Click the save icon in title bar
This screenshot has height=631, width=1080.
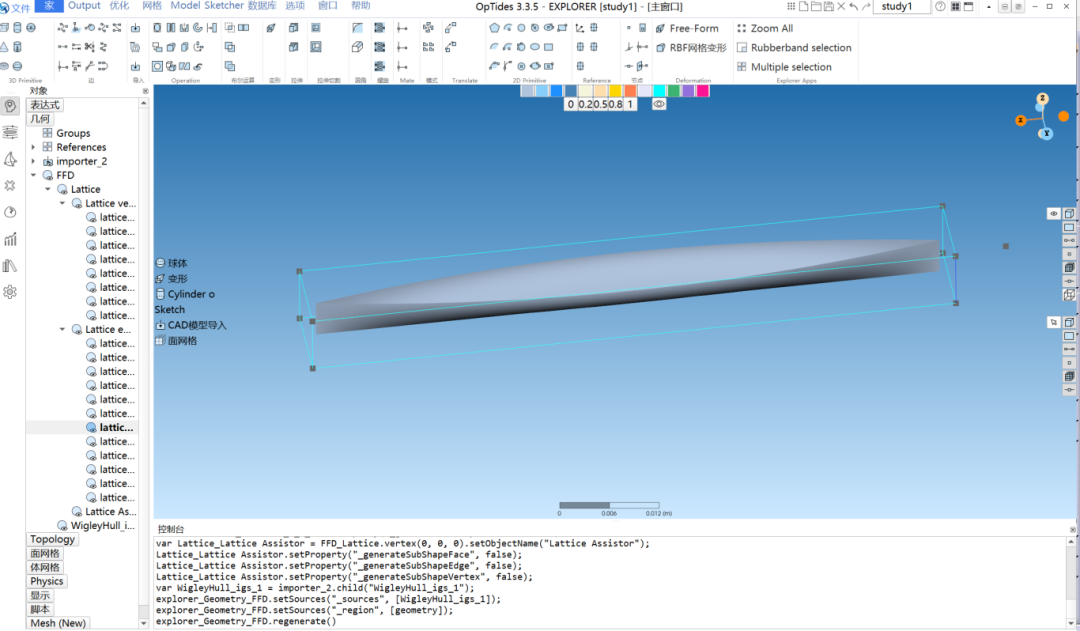click(x=829, y=6)
